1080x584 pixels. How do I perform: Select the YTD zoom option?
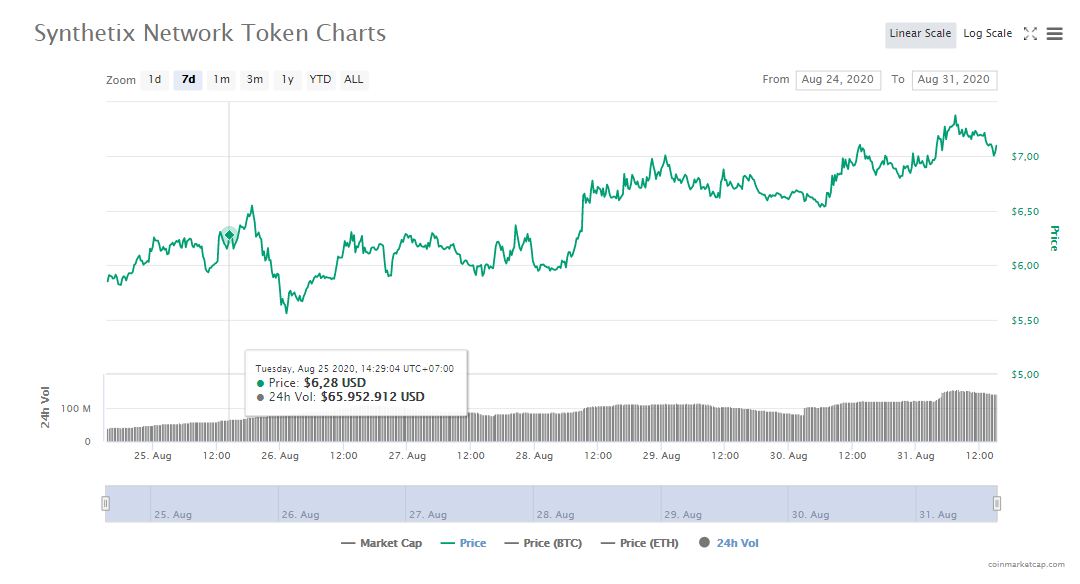click(x=319, y=80)
